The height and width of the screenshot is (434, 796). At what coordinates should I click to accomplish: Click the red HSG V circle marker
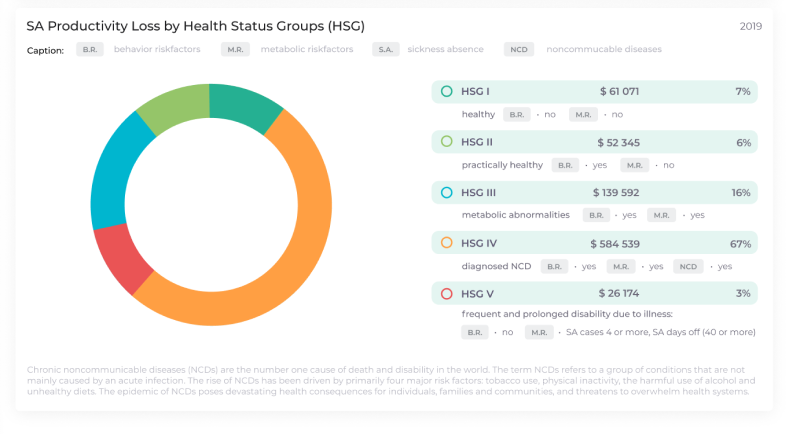click(447, 294)
